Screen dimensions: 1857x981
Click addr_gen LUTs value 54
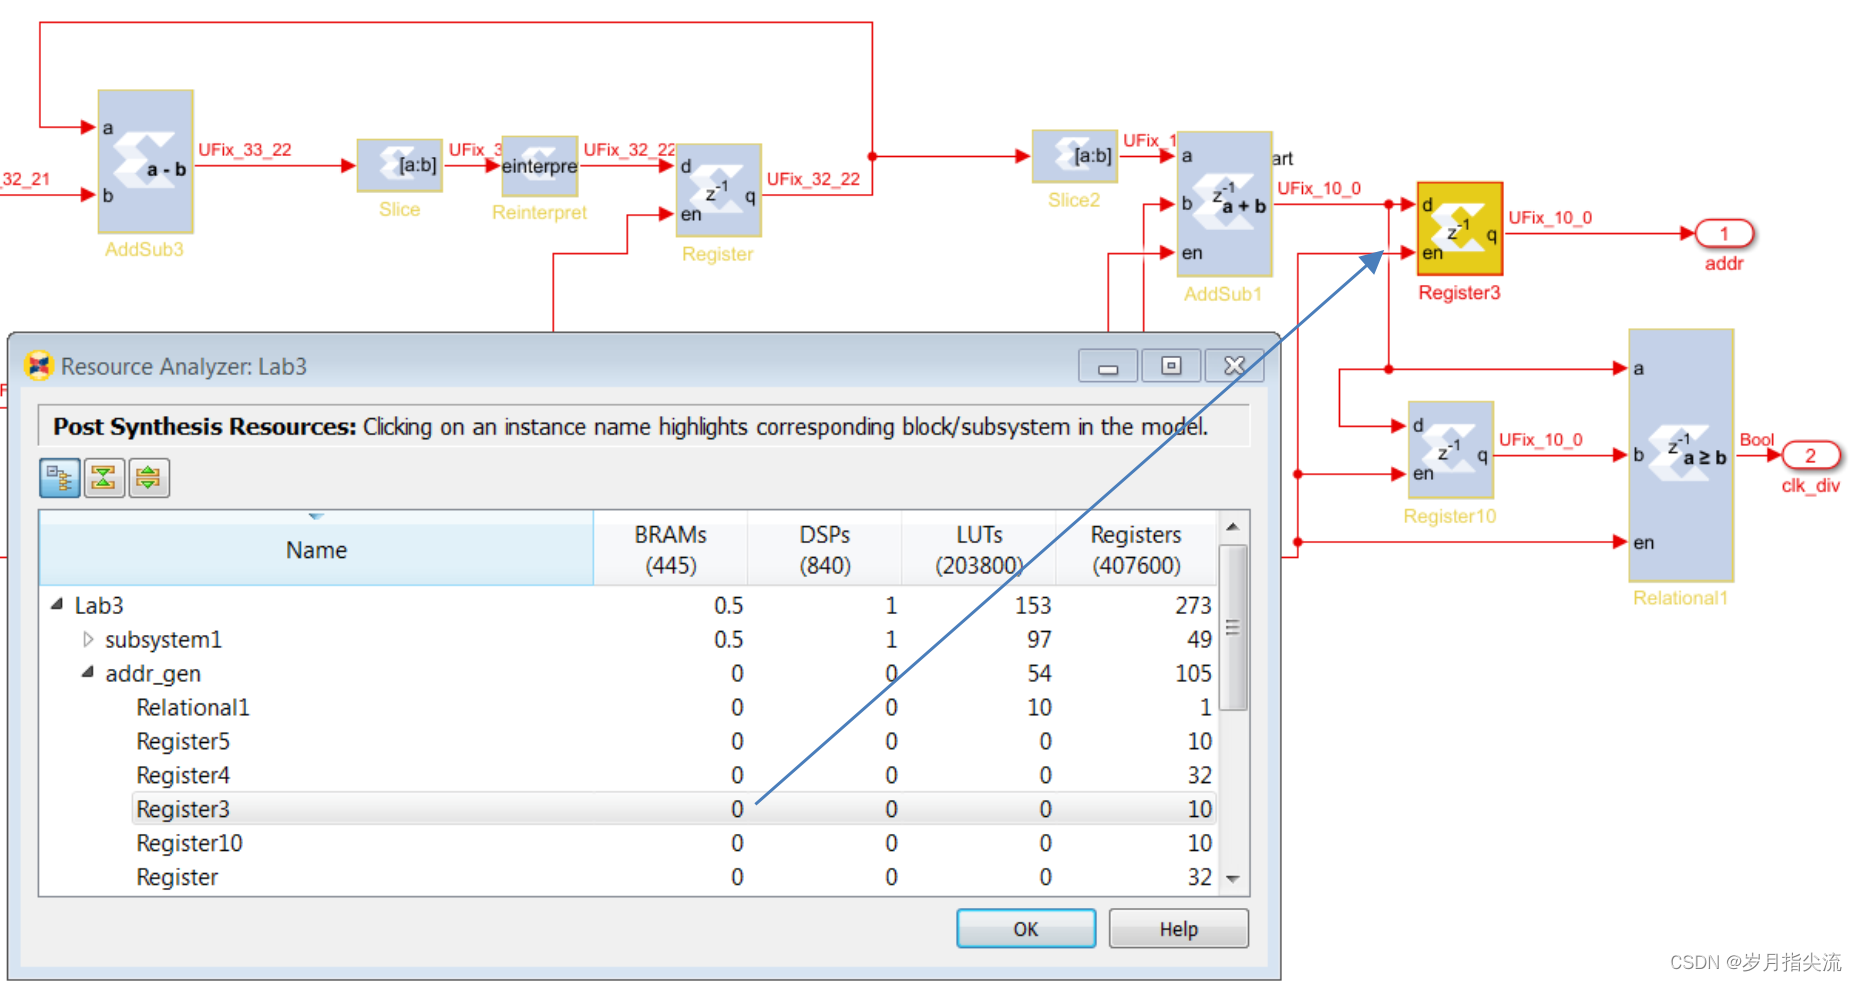tap(1039, 673)
